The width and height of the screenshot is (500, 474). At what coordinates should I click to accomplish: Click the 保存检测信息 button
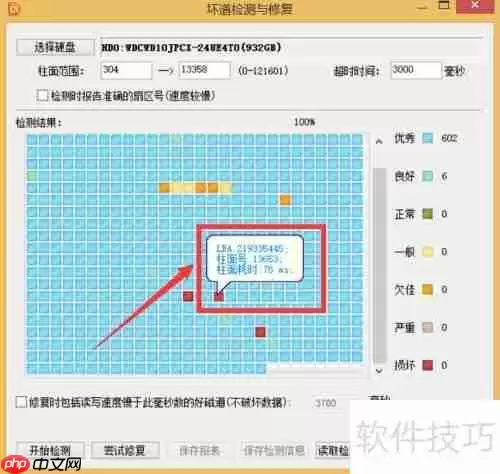(x=274, y=450)
